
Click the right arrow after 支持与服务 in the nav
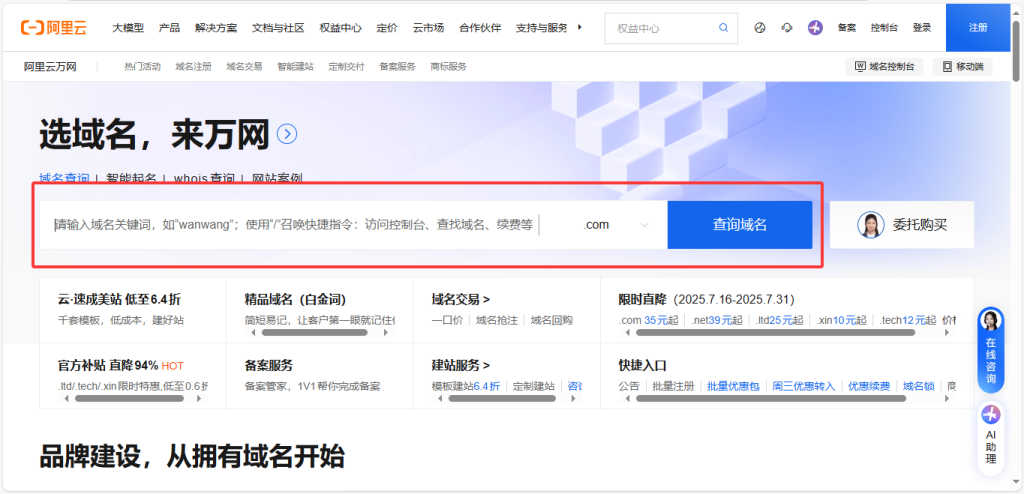pyautogui.click(x=580, y=27)
